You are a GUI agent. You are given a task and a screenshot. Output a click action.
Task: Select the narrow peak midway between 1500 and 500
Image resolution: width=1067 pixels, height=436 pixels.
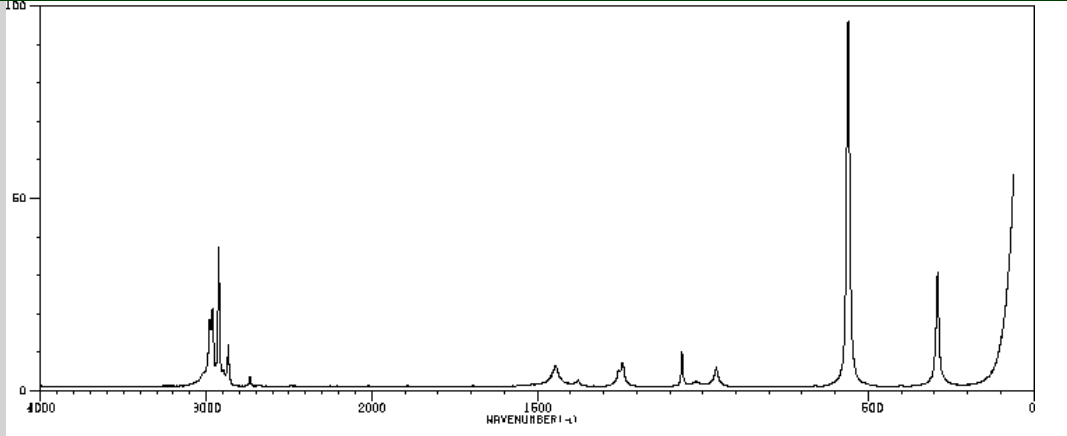pyautogui.click(x=682, y=355)
